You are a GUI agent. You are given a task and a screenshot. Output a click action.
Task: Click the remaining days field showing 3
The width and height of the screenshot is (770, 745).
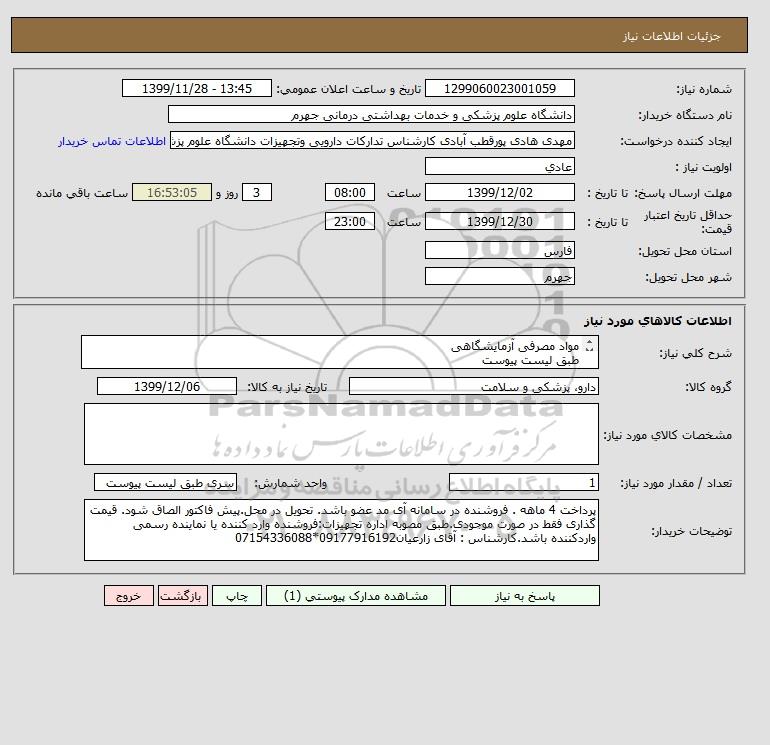coord(256,193)
